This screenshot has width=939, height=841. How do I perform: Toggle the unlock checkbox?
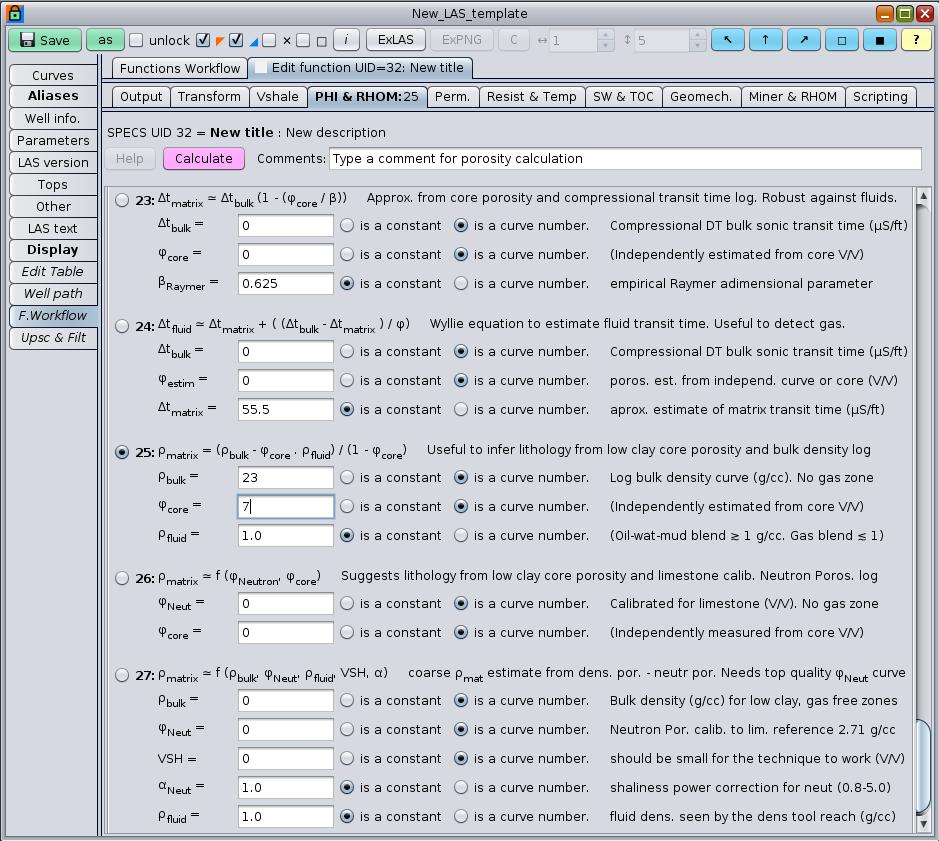(137, 40)
